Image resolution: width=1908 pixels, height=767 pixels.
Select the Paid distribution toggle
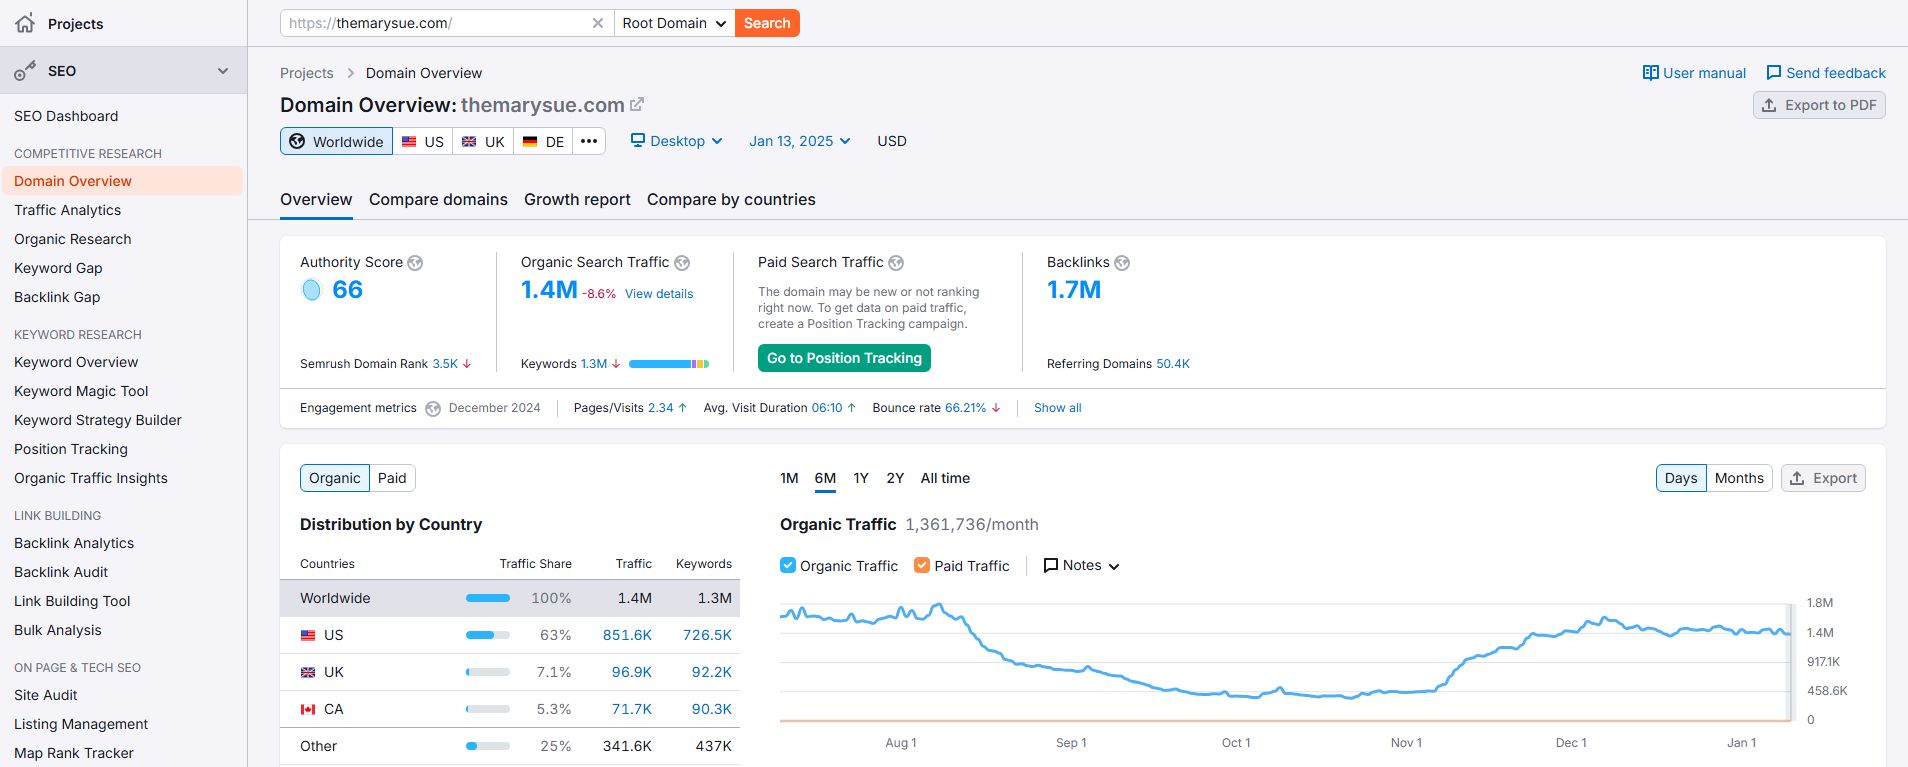(x=392, y=478)
